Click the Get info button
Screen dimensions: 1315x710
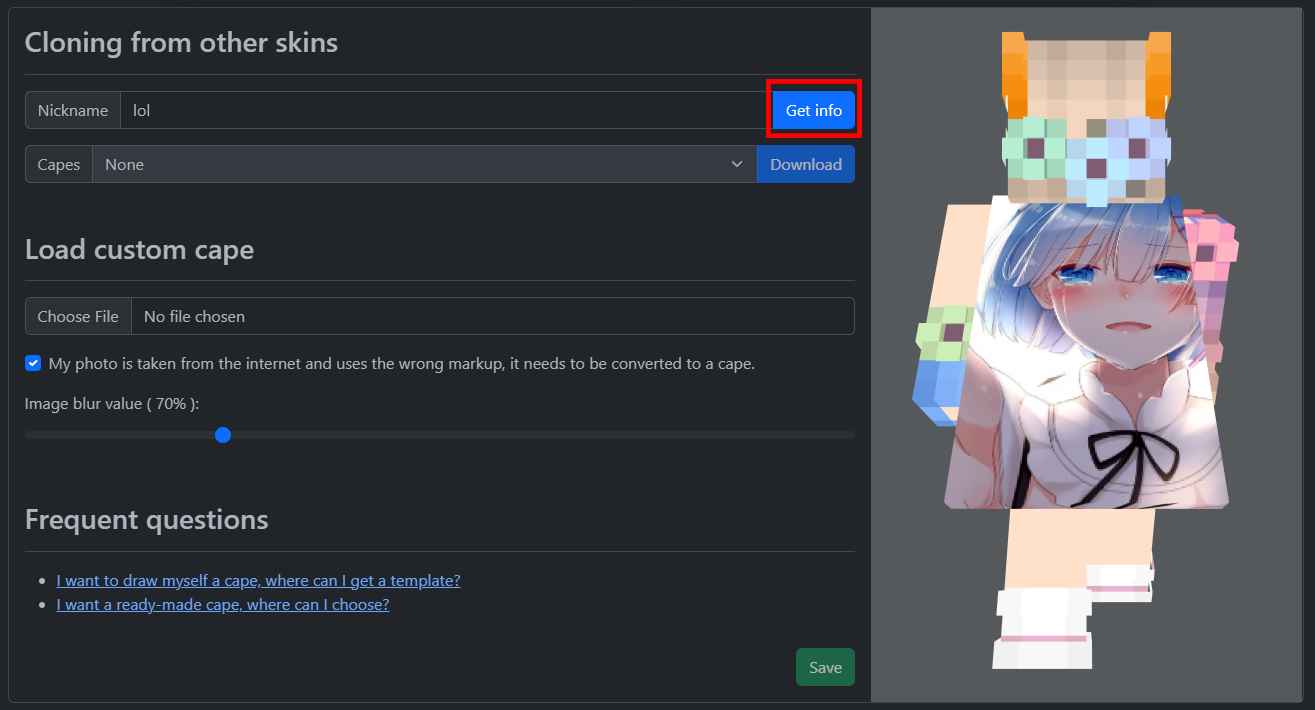pos(813,110)
